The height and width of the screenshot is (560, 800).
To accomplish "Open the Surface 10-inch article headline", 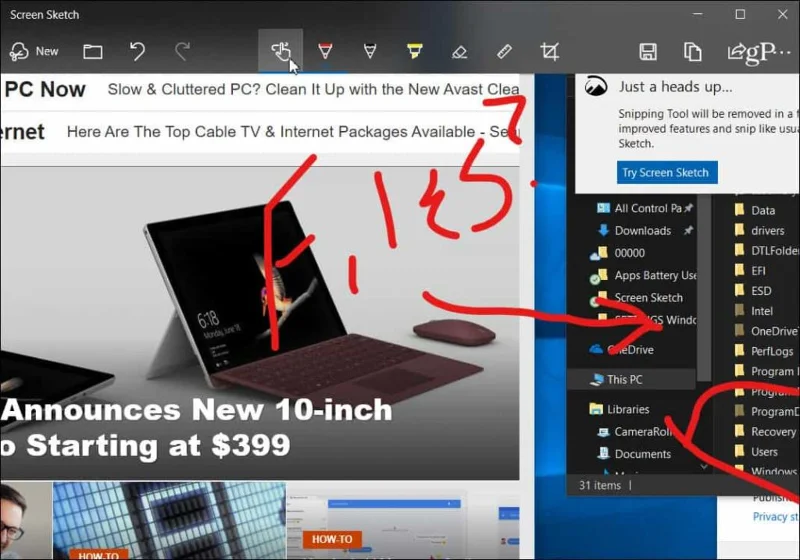I will 196,427.
